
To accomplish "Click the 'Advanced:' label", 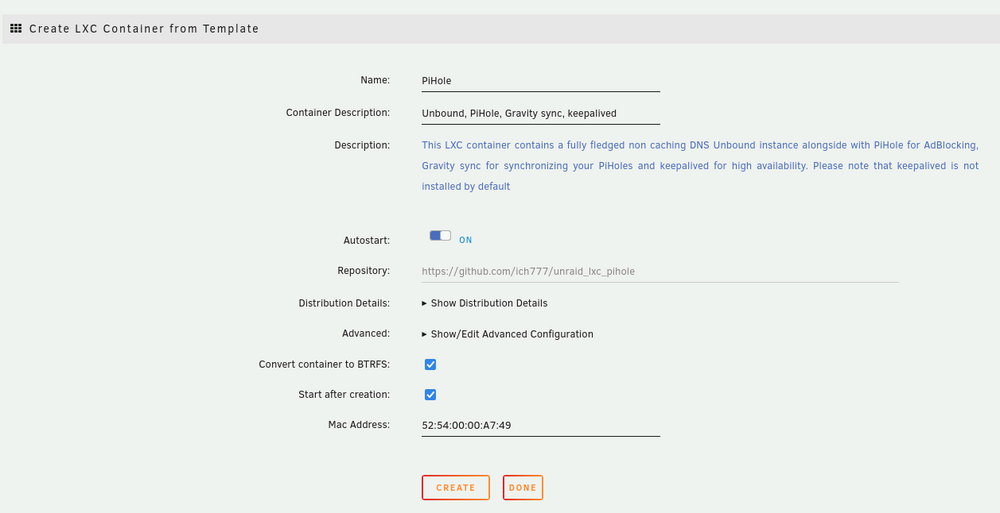I will [x=365, y=334].
